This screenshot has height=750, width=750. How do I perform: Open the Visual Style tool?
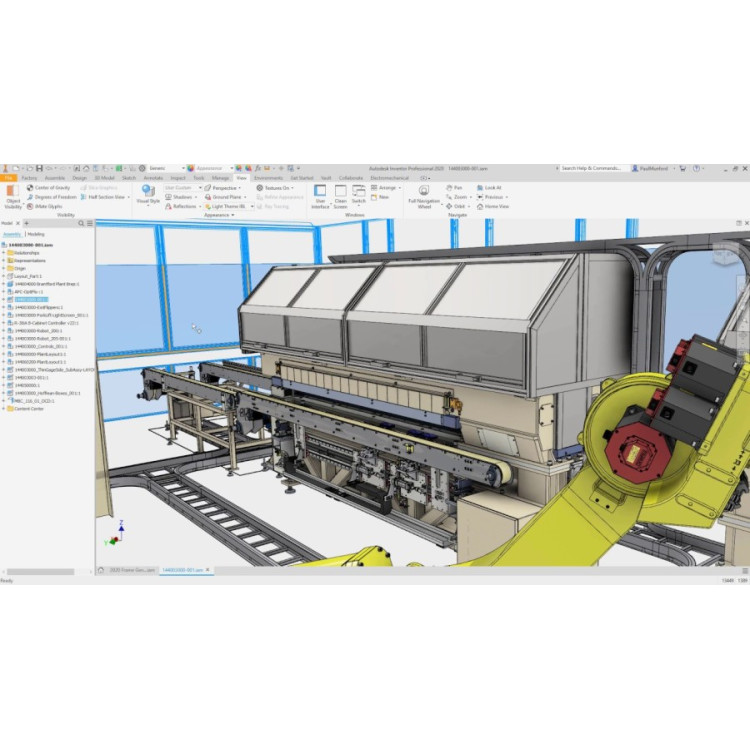tap(148, 193)
